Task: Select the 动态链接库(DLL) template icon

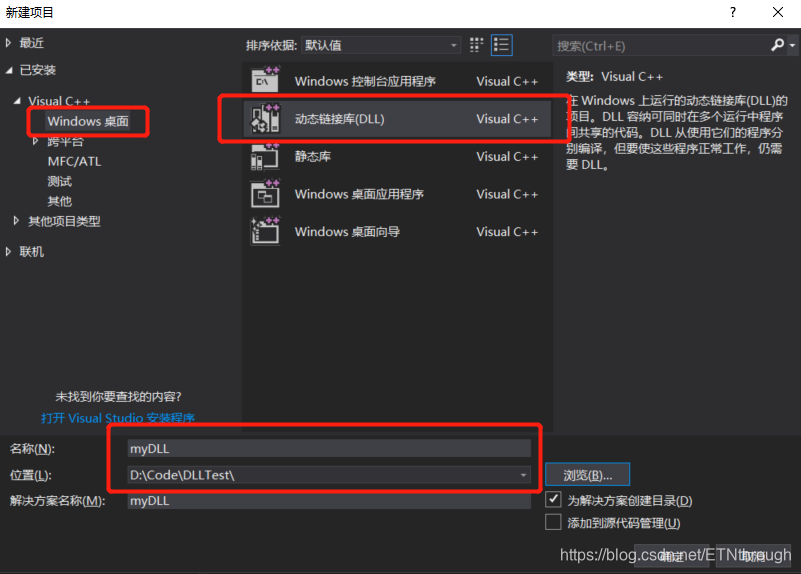Action: tap(265, 118)
